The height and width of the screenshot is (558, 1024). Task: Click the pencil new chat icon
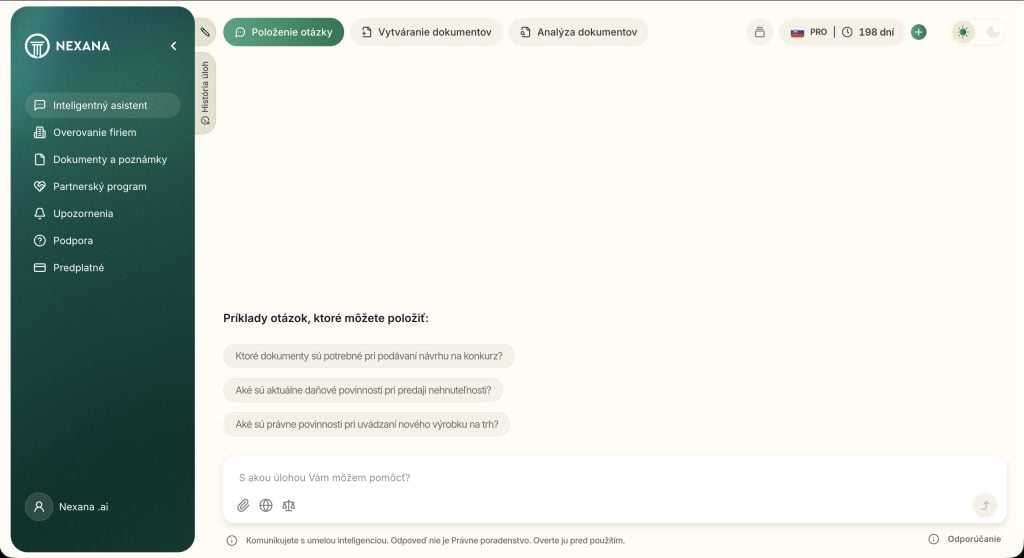coord(205,32)
